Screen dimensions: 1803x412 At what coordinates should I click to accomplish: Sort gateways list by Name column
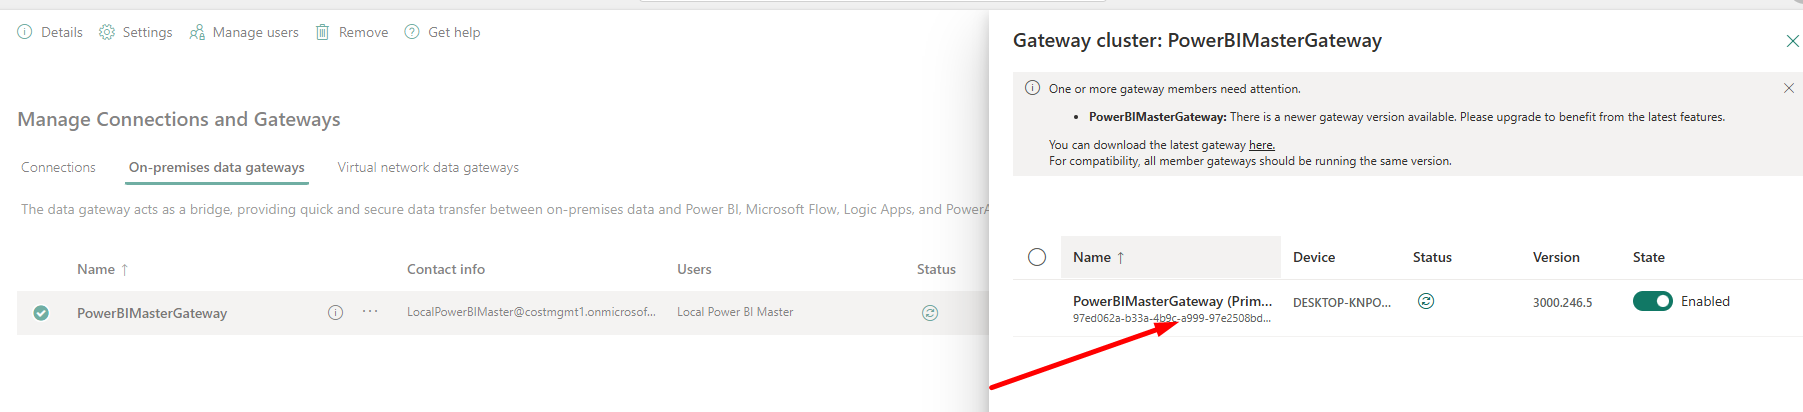[103, 269]
